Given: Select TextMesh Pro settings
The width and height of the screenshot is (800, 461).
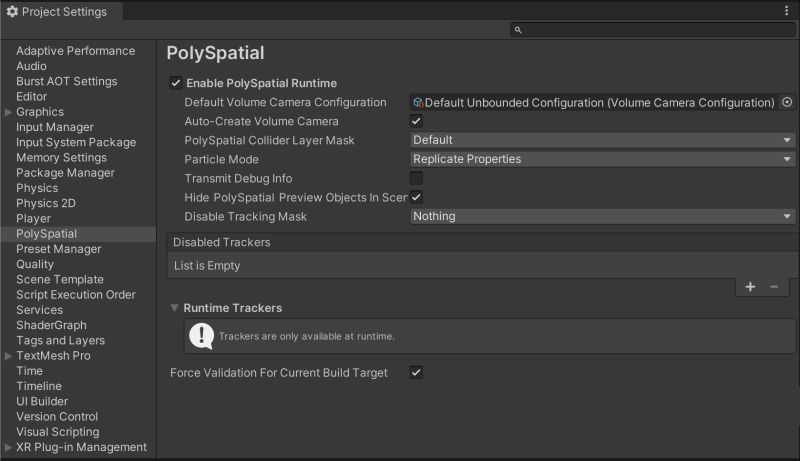Looking at the screenshot, I should [x=53, y=356].
